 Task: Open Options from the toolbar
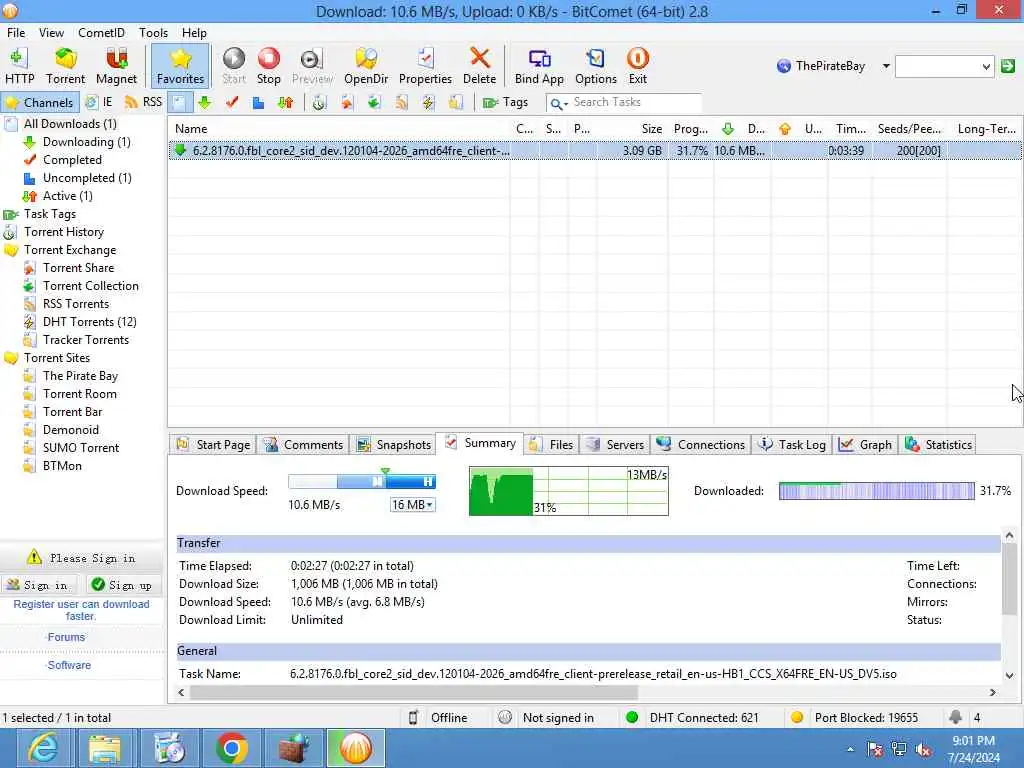pyautogui.click(x=596, y=66)
